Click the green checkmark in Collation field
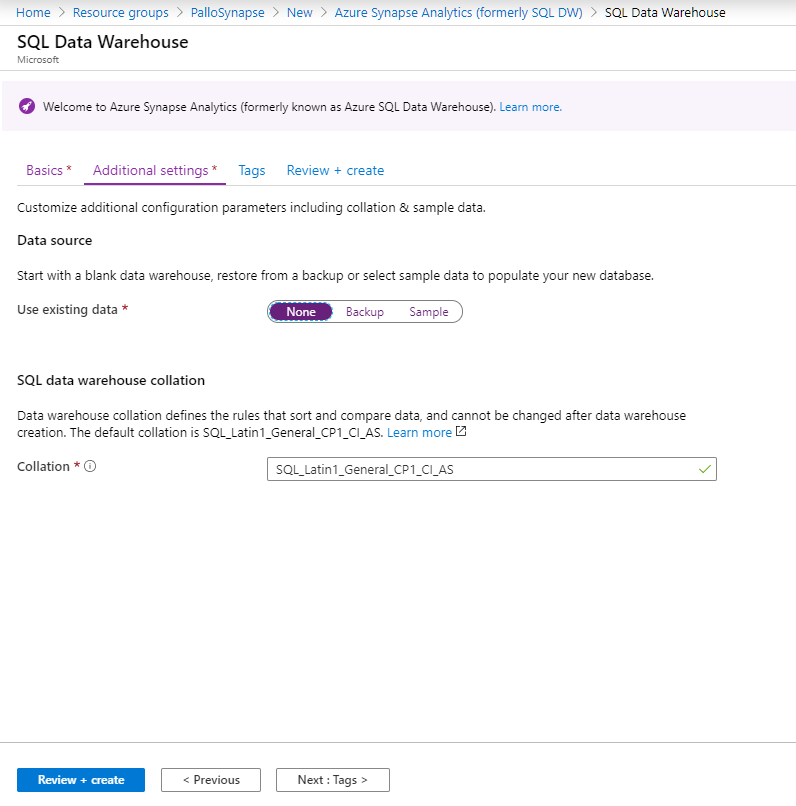 [705, 469]
